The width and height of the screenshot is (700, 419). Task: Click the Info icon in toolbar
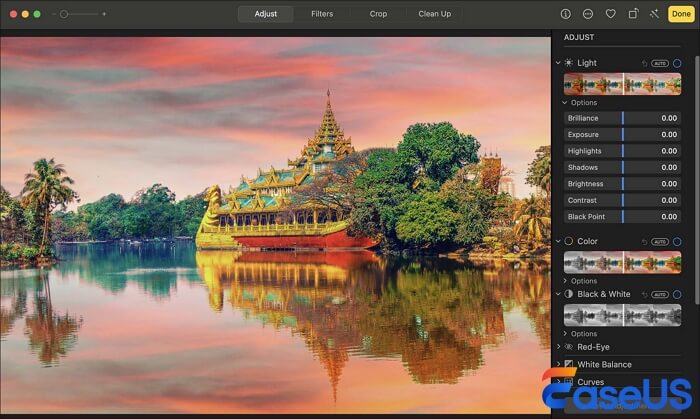point(565,14)
